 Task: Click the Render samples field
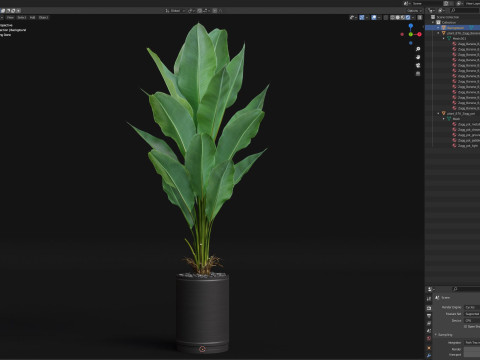tap(472, 349)
